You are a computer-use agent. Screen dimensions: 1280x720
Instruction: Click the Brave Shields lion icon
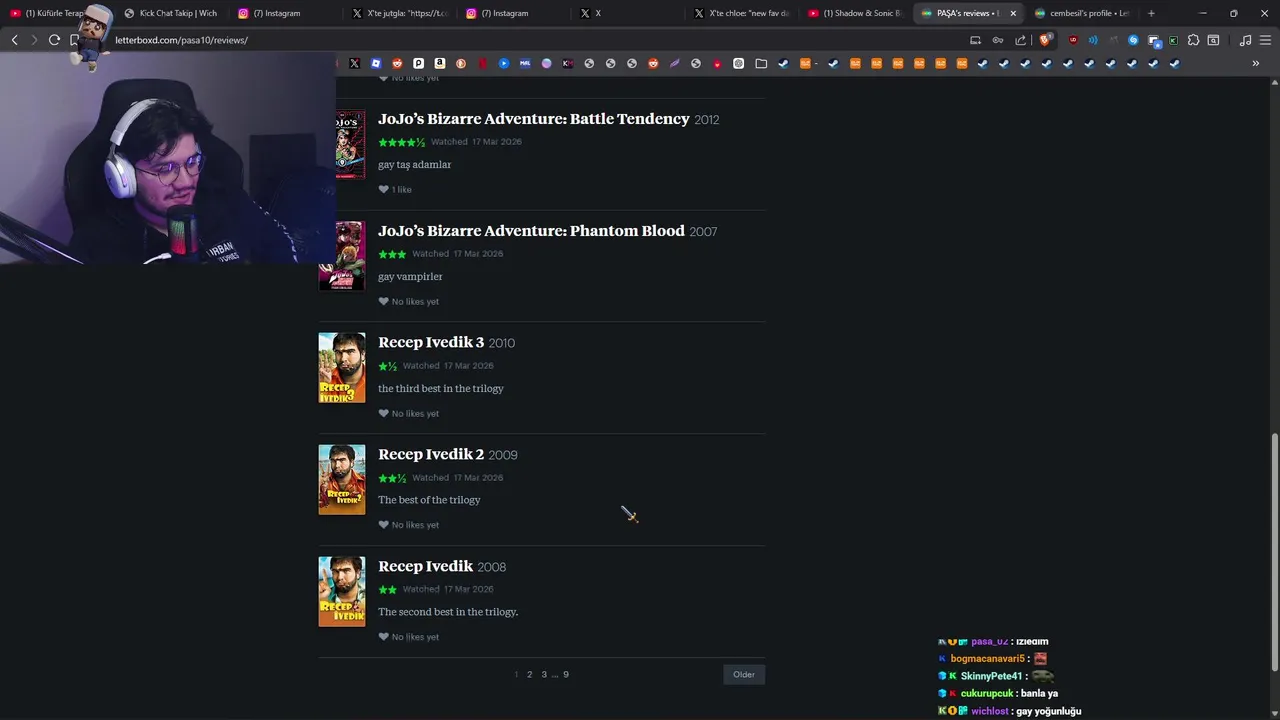pyautogui.click(x=1045, y=40)
